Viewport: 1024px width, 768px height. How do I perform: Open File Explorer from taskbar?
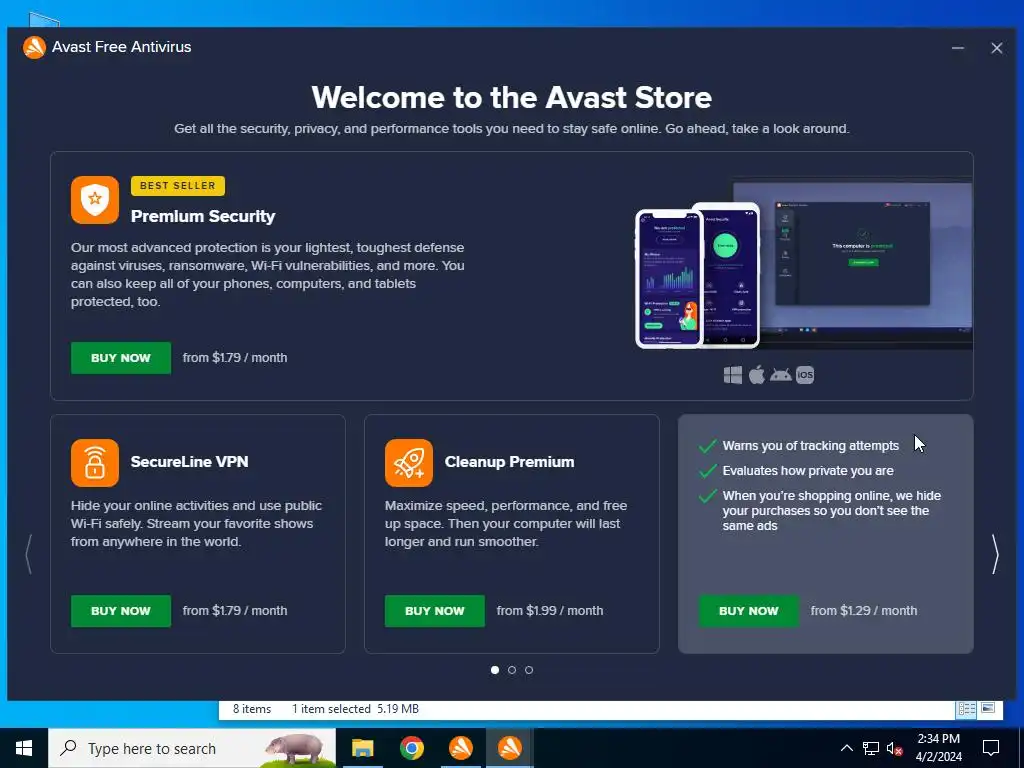click(362, 748)
